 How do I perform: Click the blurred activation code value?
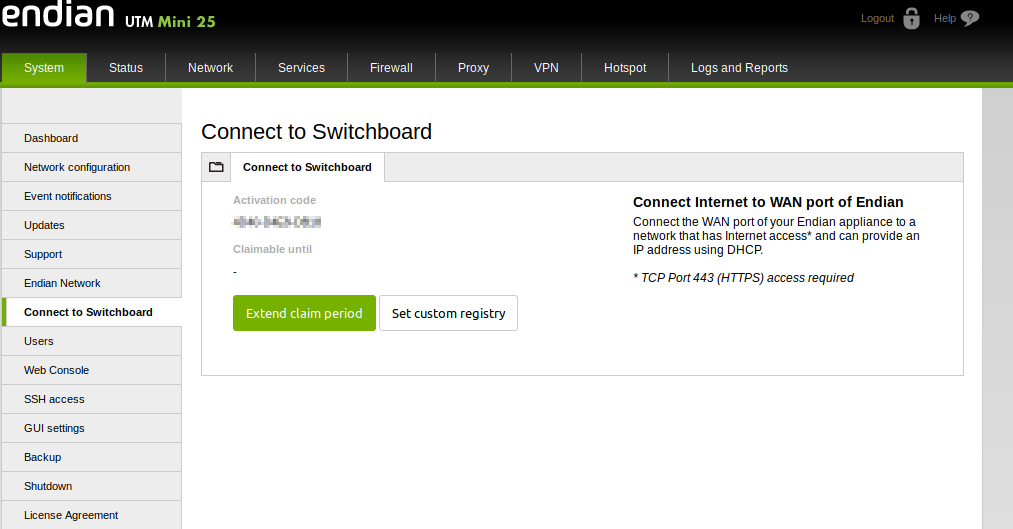[277, 222]
